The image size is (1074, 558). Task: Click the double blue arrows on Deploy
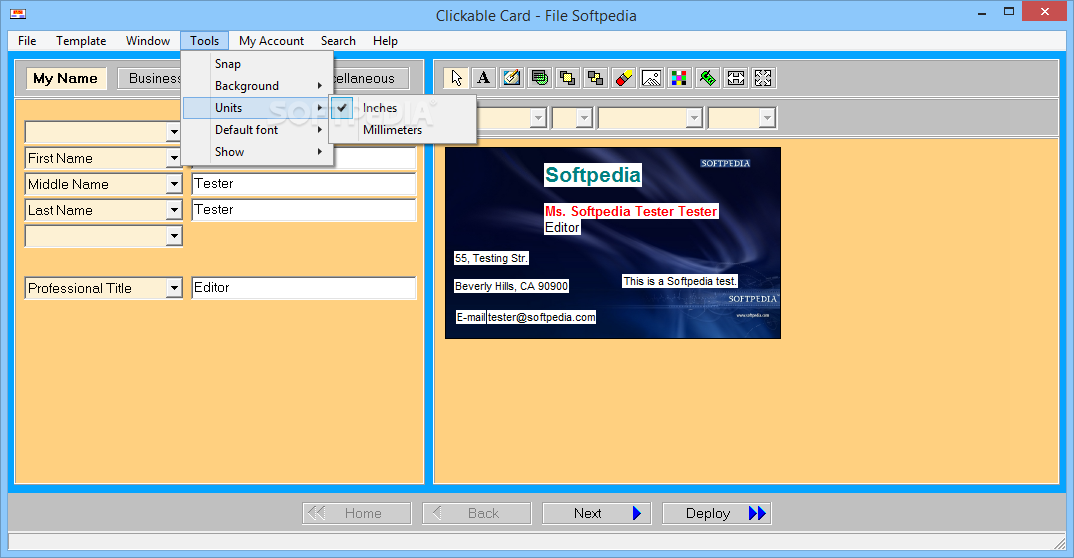pyautogui.click(x=757, y=513)
